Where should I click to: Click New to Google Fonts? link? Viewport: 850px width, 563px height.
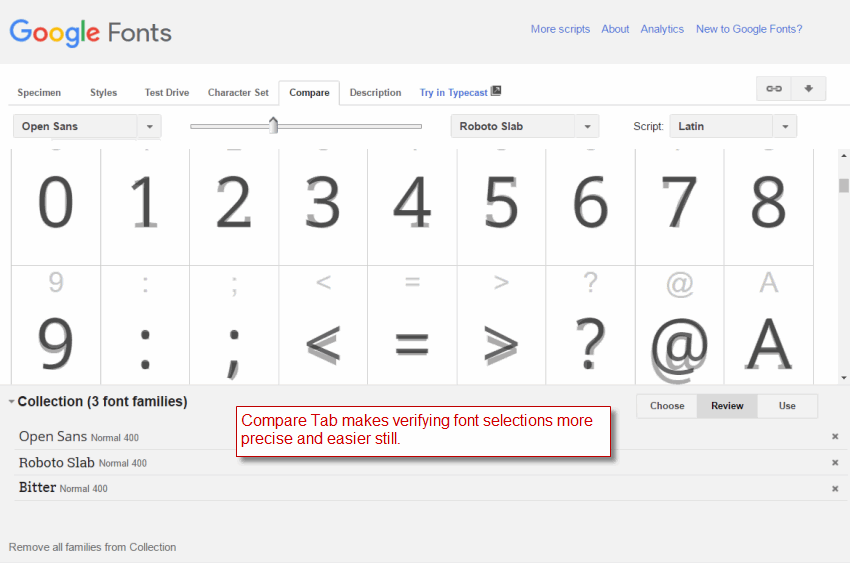point(749,29)
